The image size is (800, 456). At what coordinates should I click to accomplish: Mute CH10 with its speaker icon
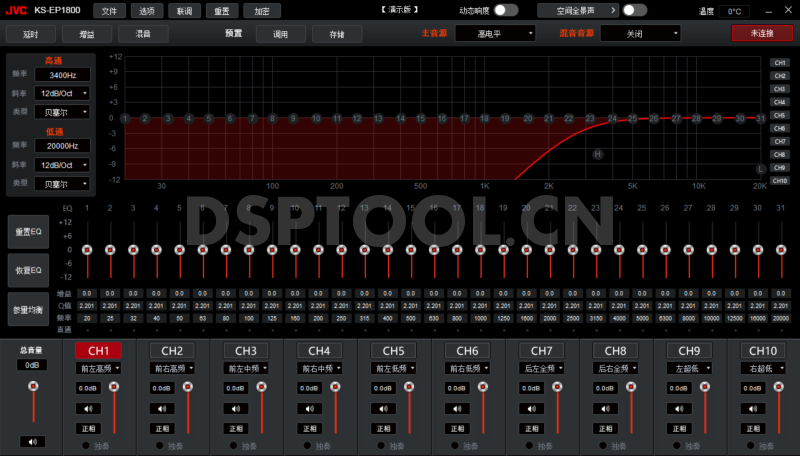[753, 408]
